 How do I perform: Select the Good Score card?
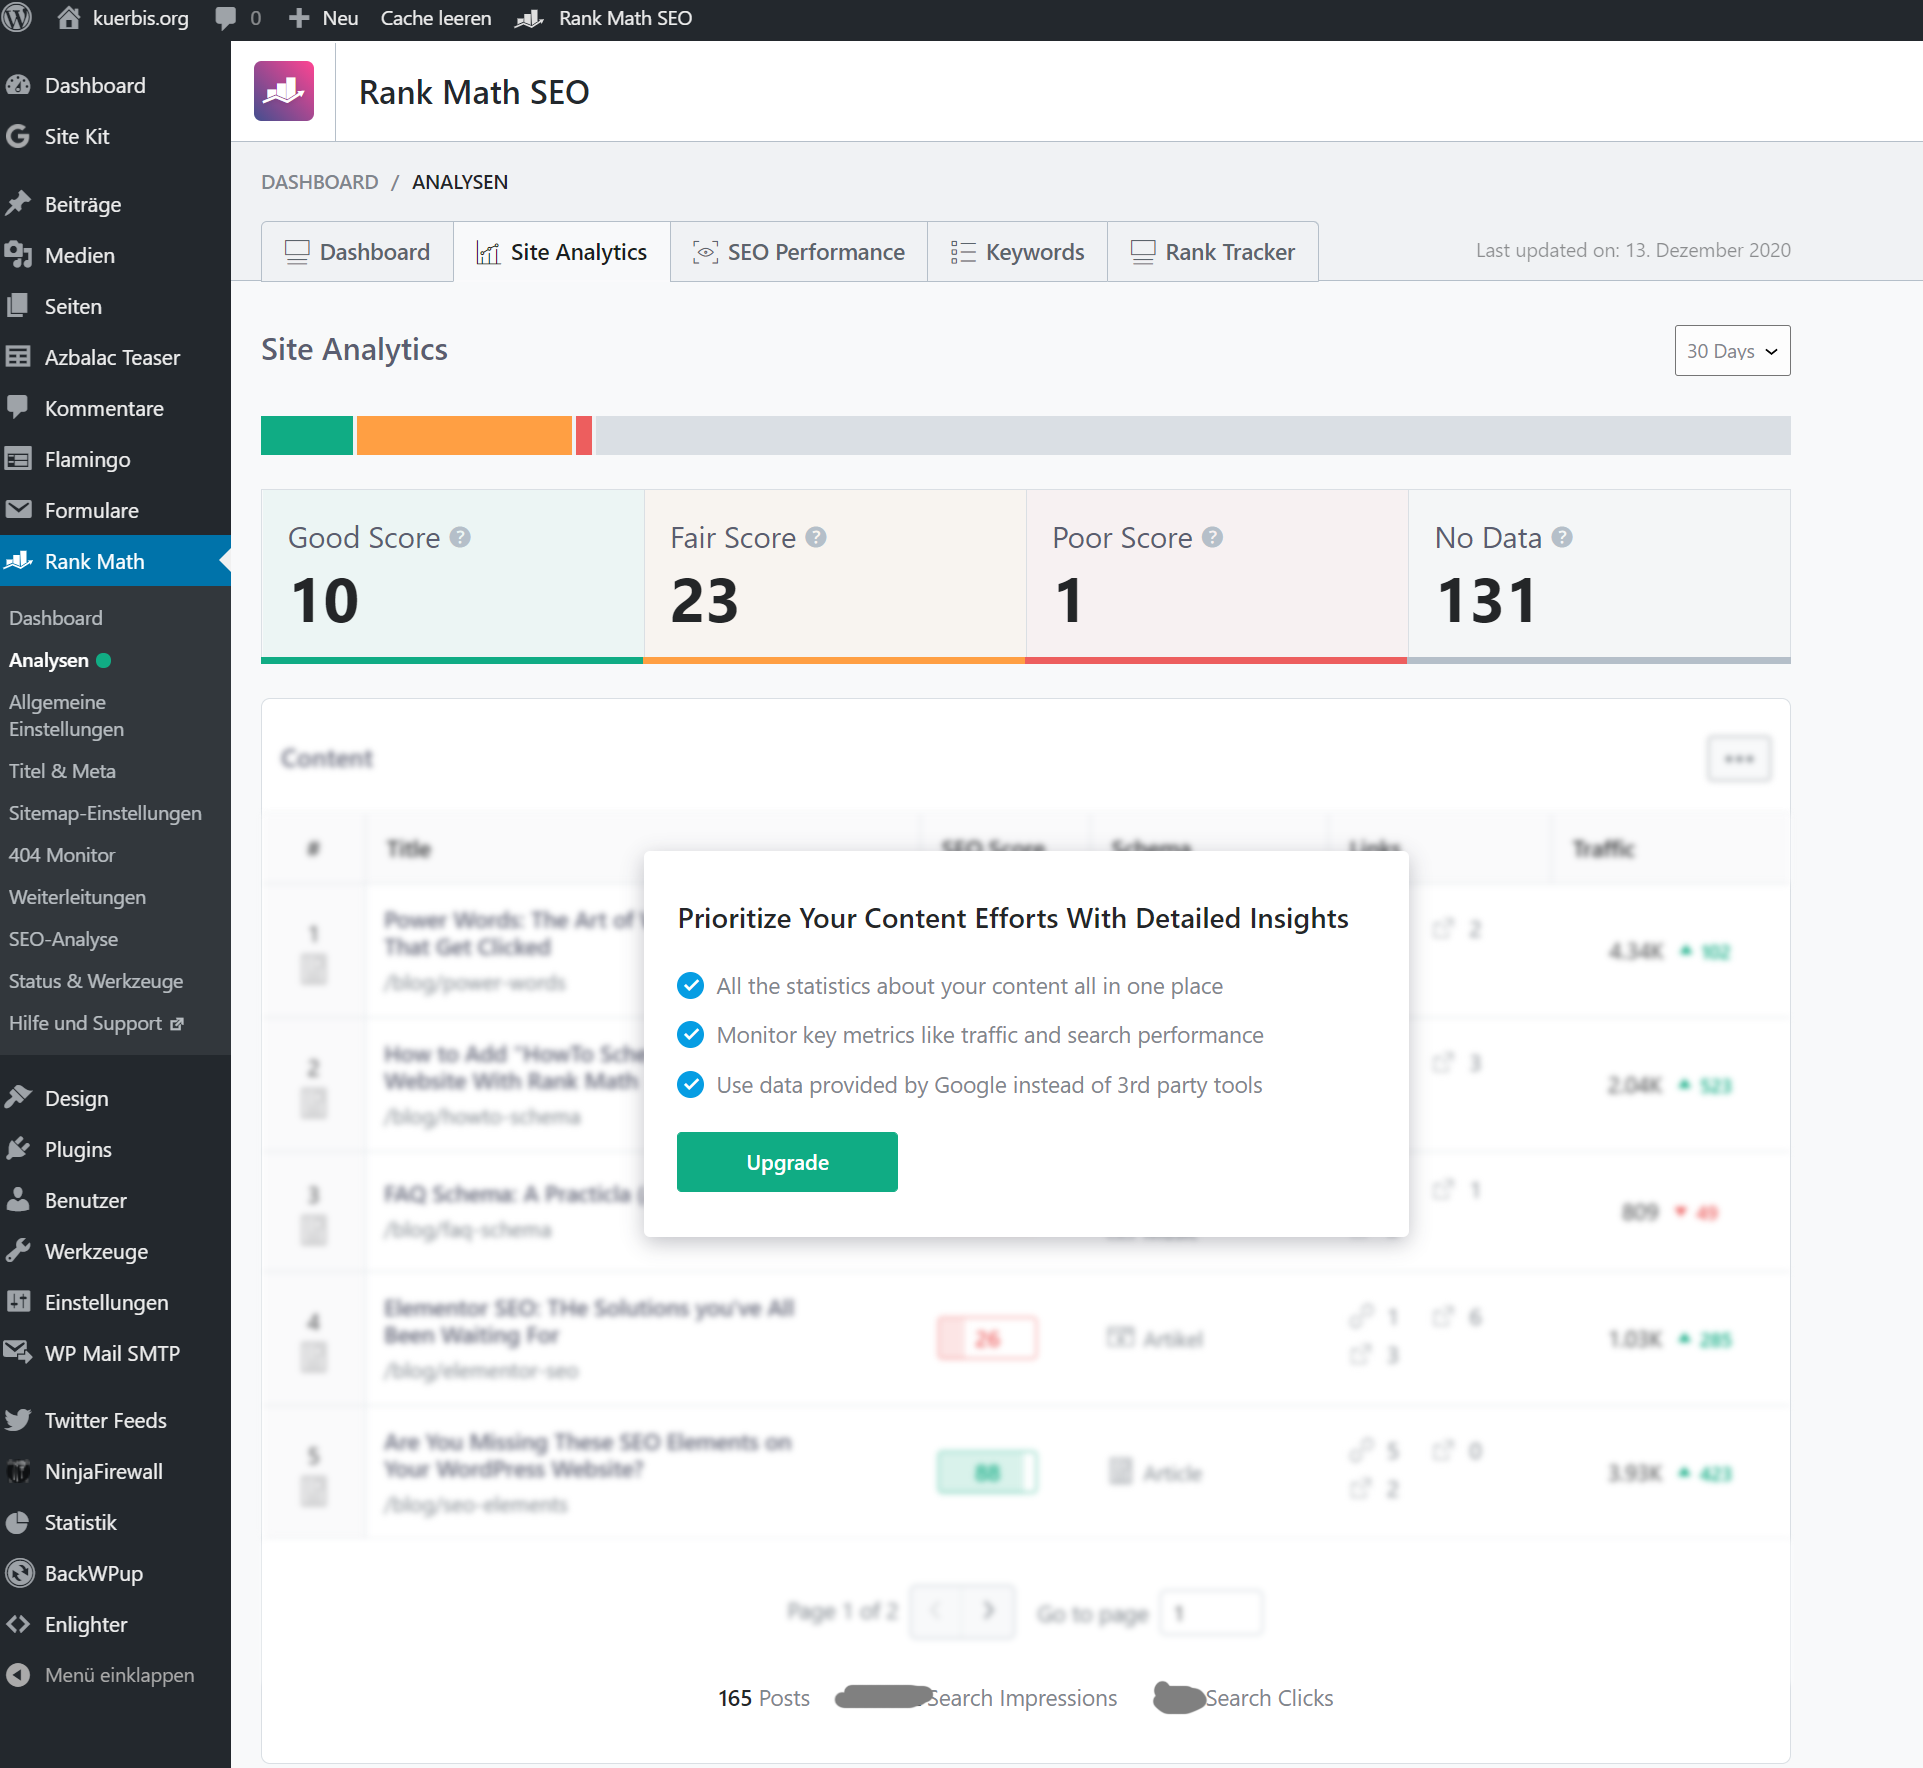click(452, 576)
